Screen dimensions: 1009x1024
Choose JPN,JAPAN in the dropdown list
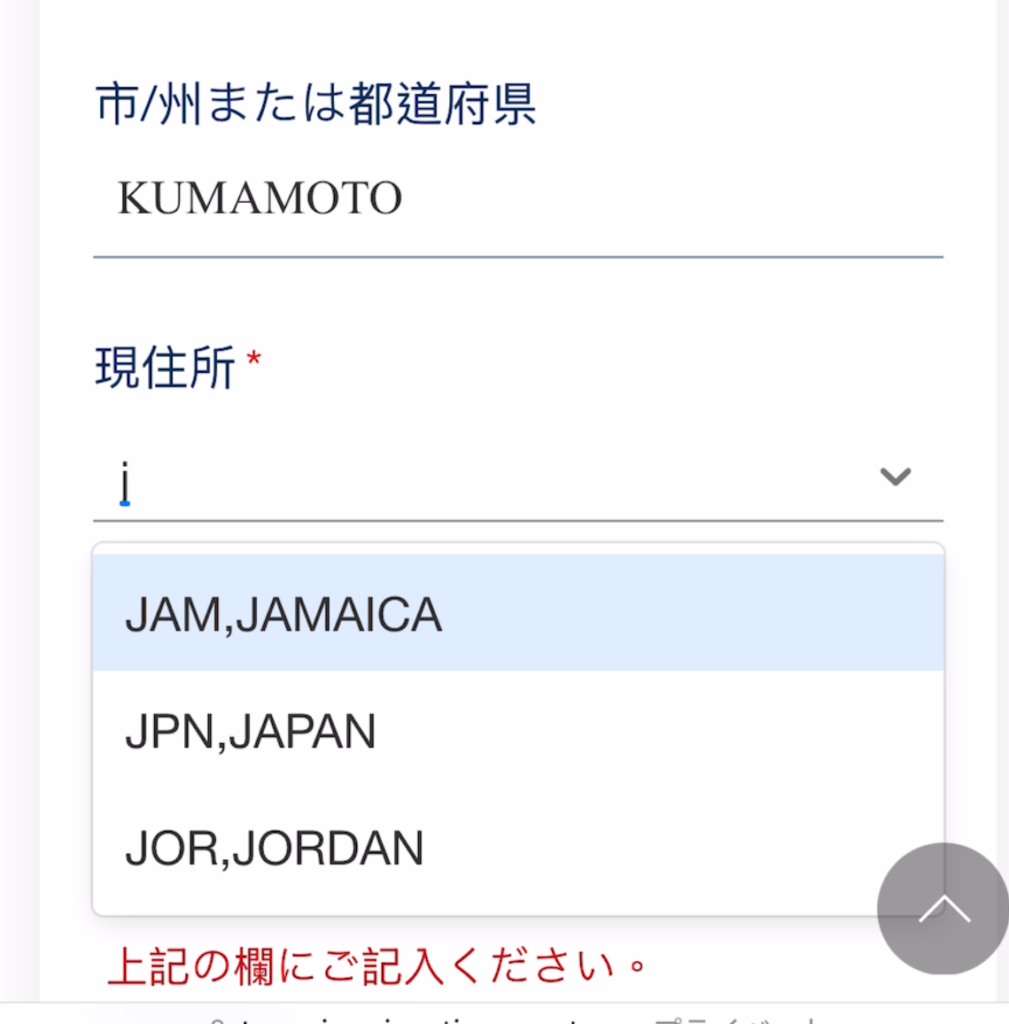click(x=518, y=732)
